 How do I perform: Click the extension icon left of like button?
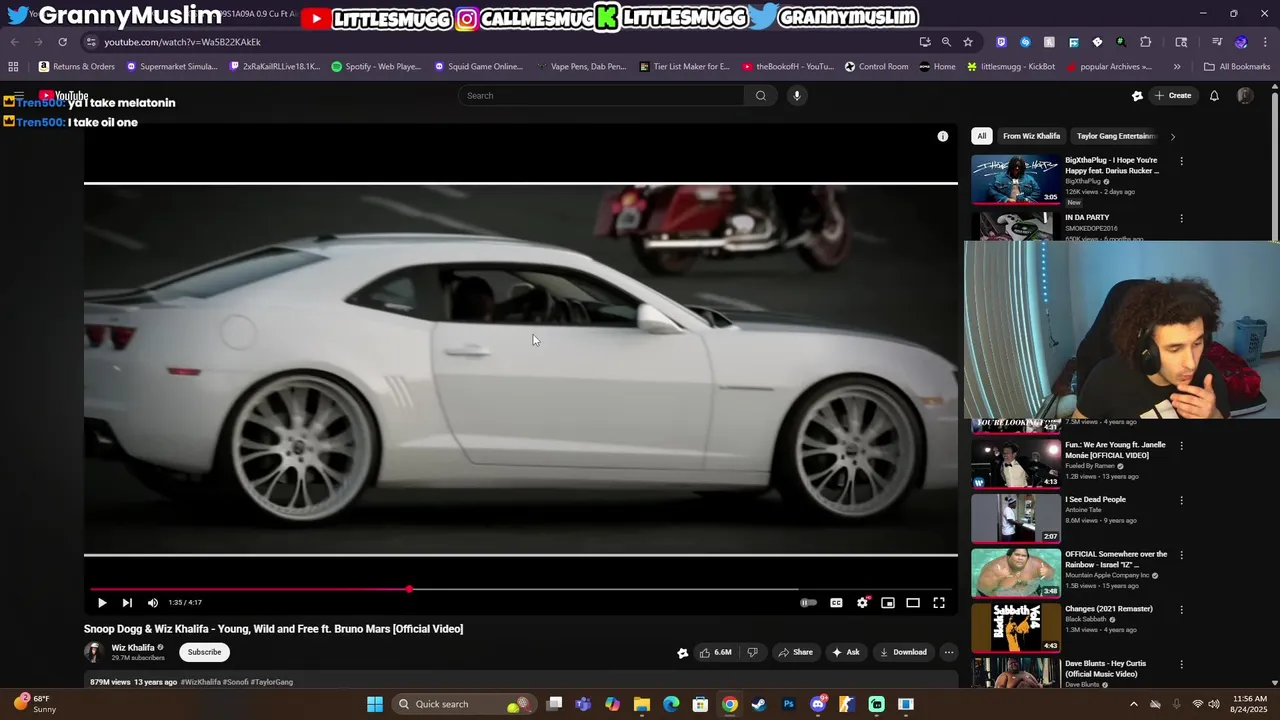point(682,653)
